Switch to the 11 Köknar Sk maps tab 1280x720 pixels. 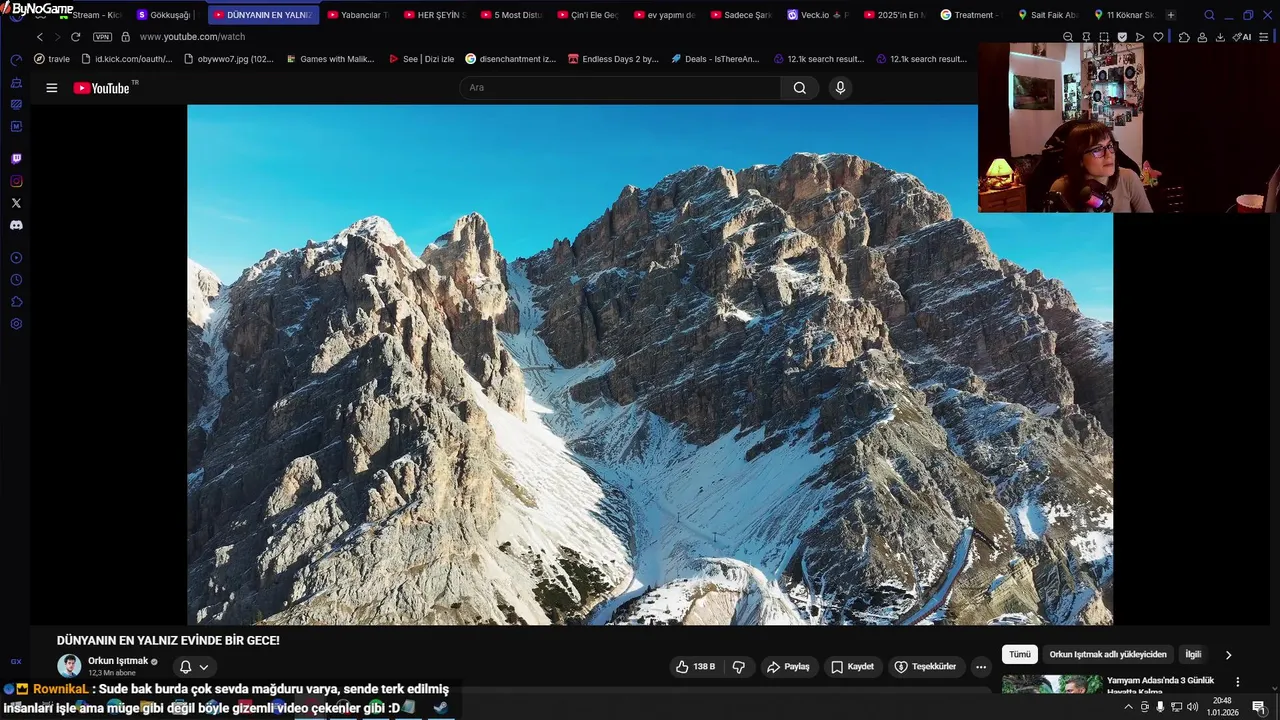pyautogui.click(x=1124, y=15)
